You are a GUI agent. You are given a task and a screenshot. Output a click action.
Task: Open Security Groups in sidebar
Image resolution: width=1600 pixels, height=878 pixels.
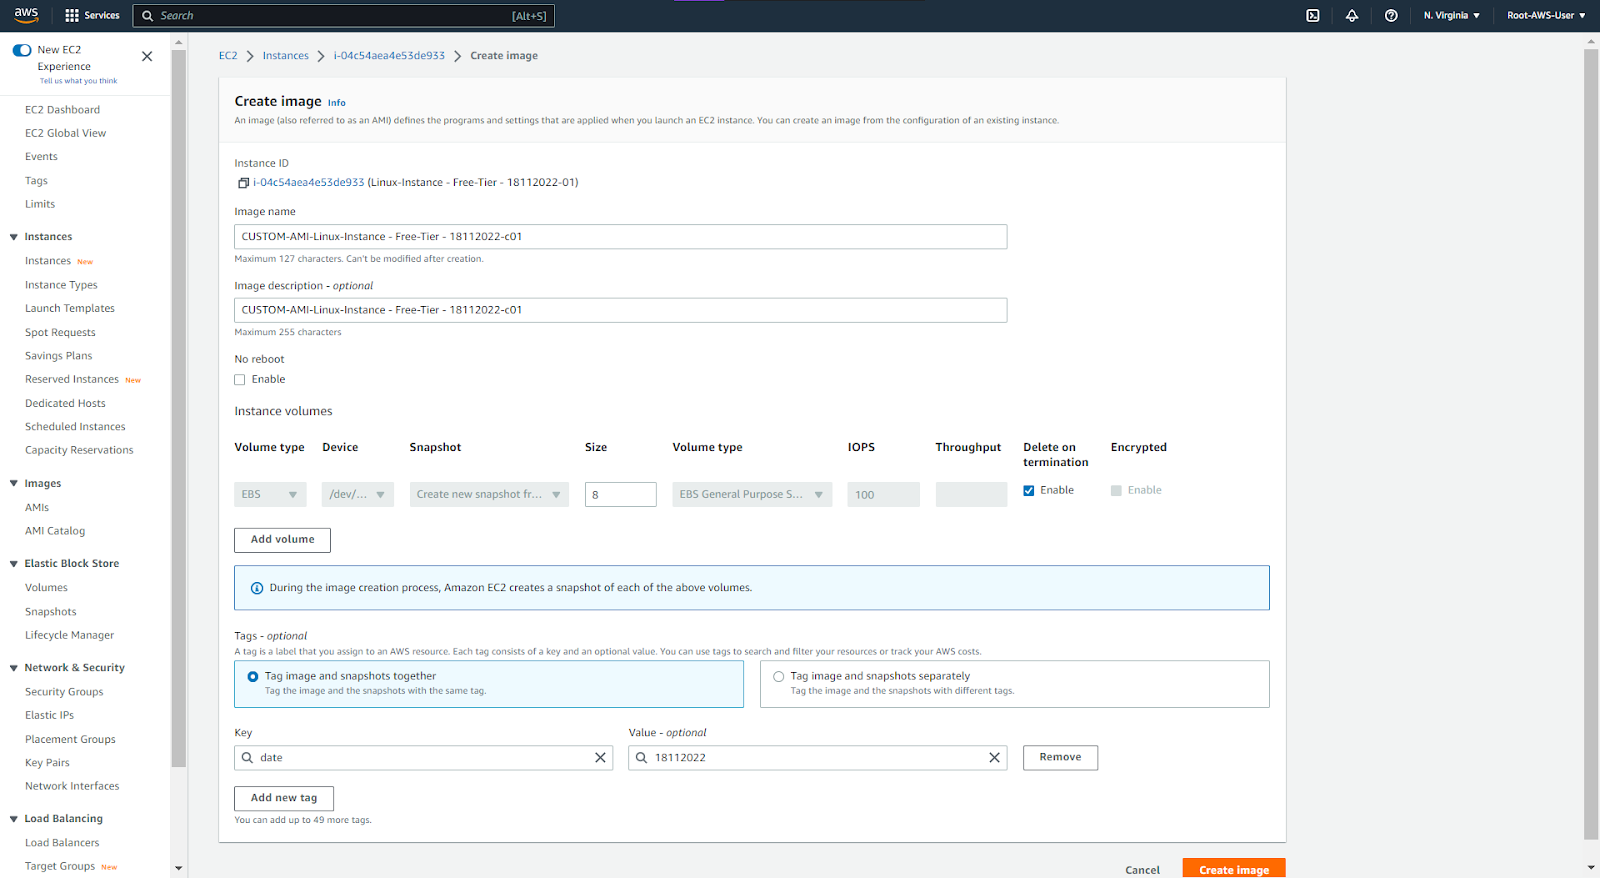pyautogui.click(x=64, y=692)
